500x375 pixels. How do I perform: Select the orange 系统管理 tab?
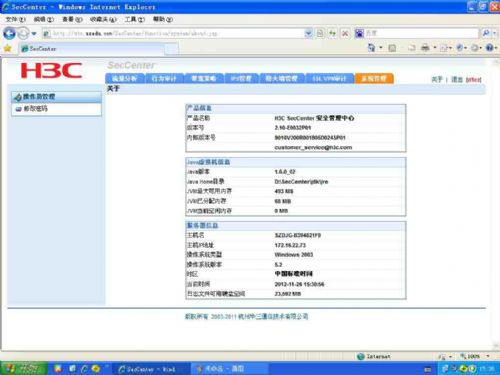(374, 79)
